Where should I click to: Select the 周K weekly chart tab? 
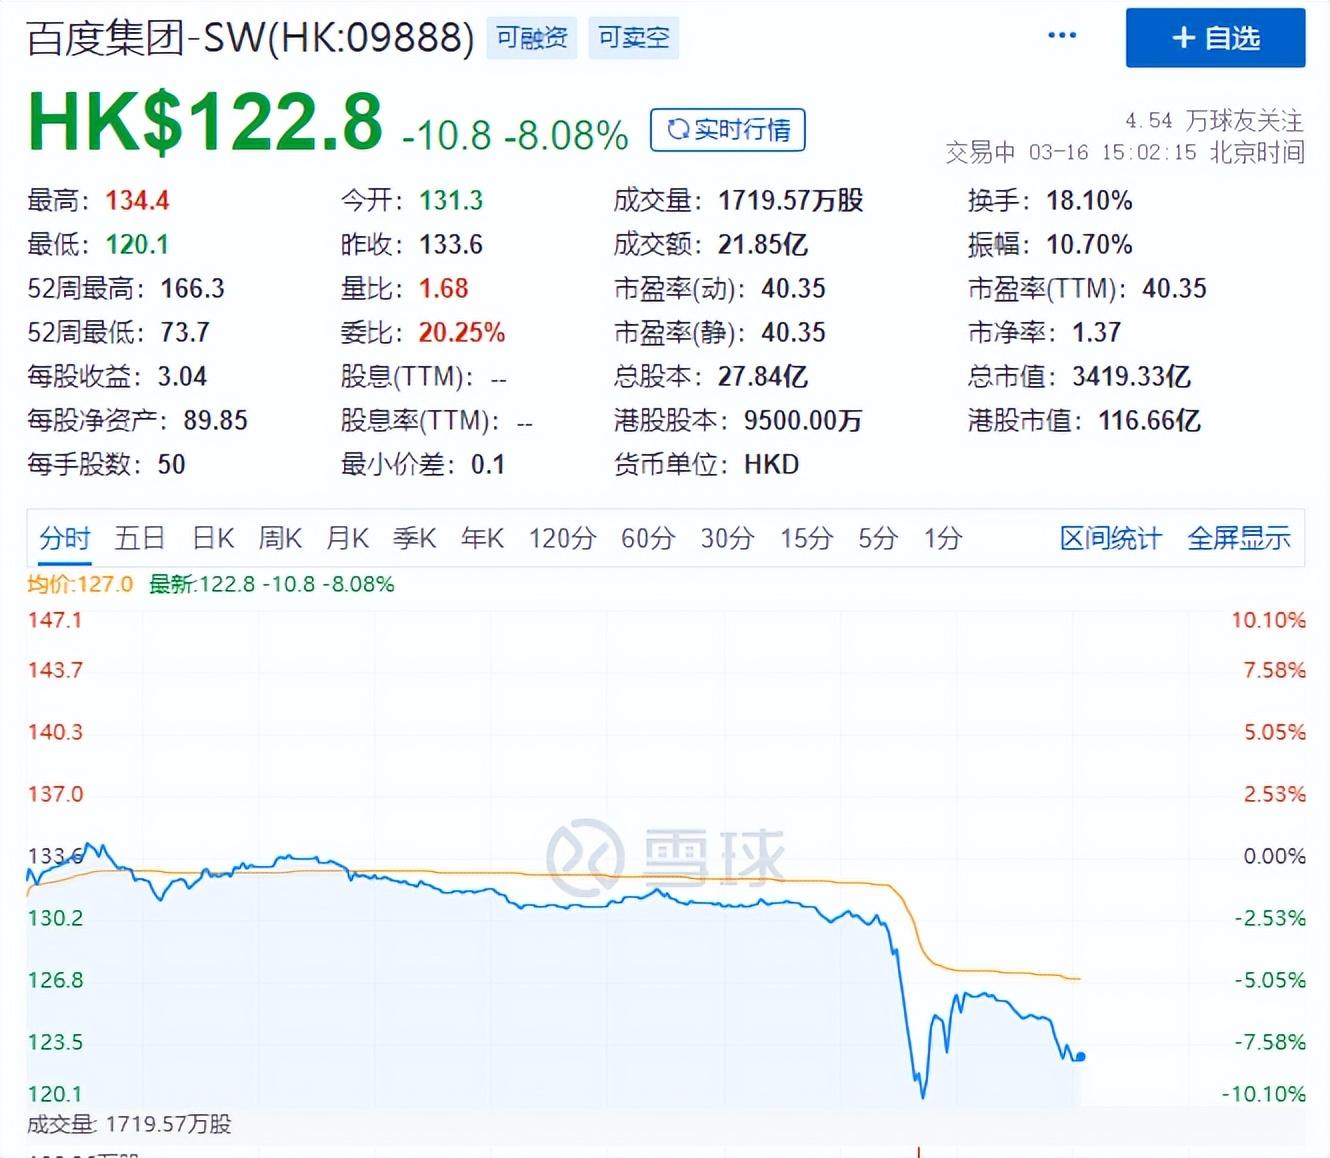[279, 538]
